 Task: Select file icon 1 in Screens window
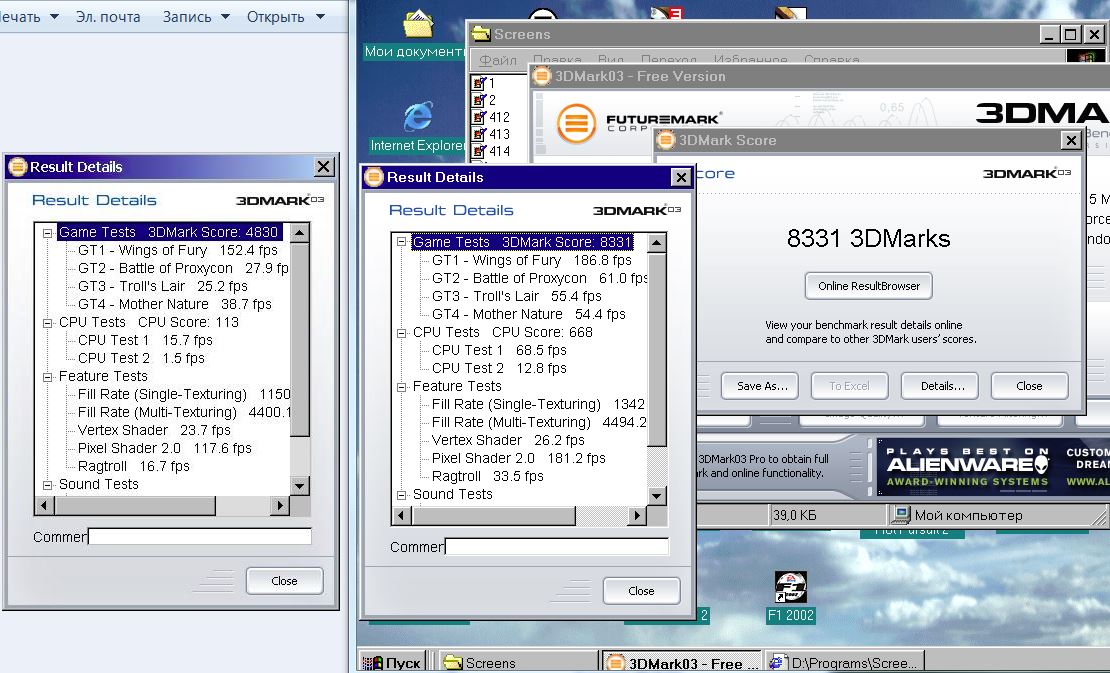pyautogui.click(x=480, y=83)
